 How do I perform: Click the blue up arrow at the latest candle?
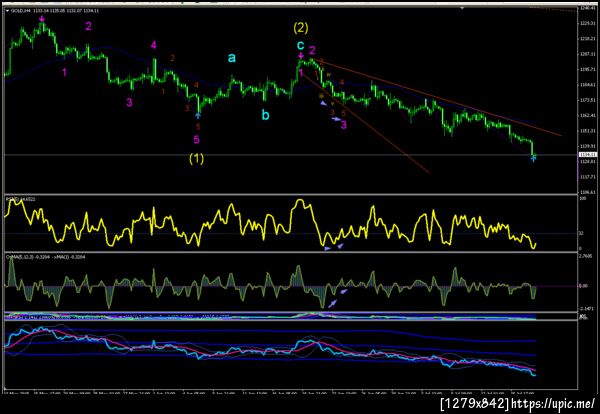[533, 158]
